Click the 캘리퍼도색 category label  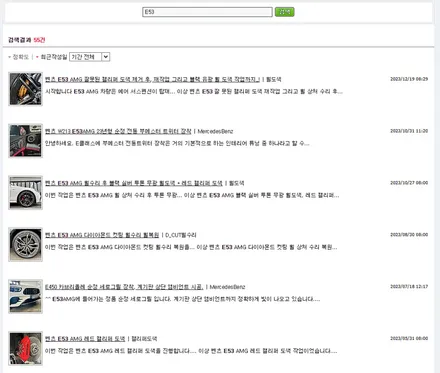(144, 339)
